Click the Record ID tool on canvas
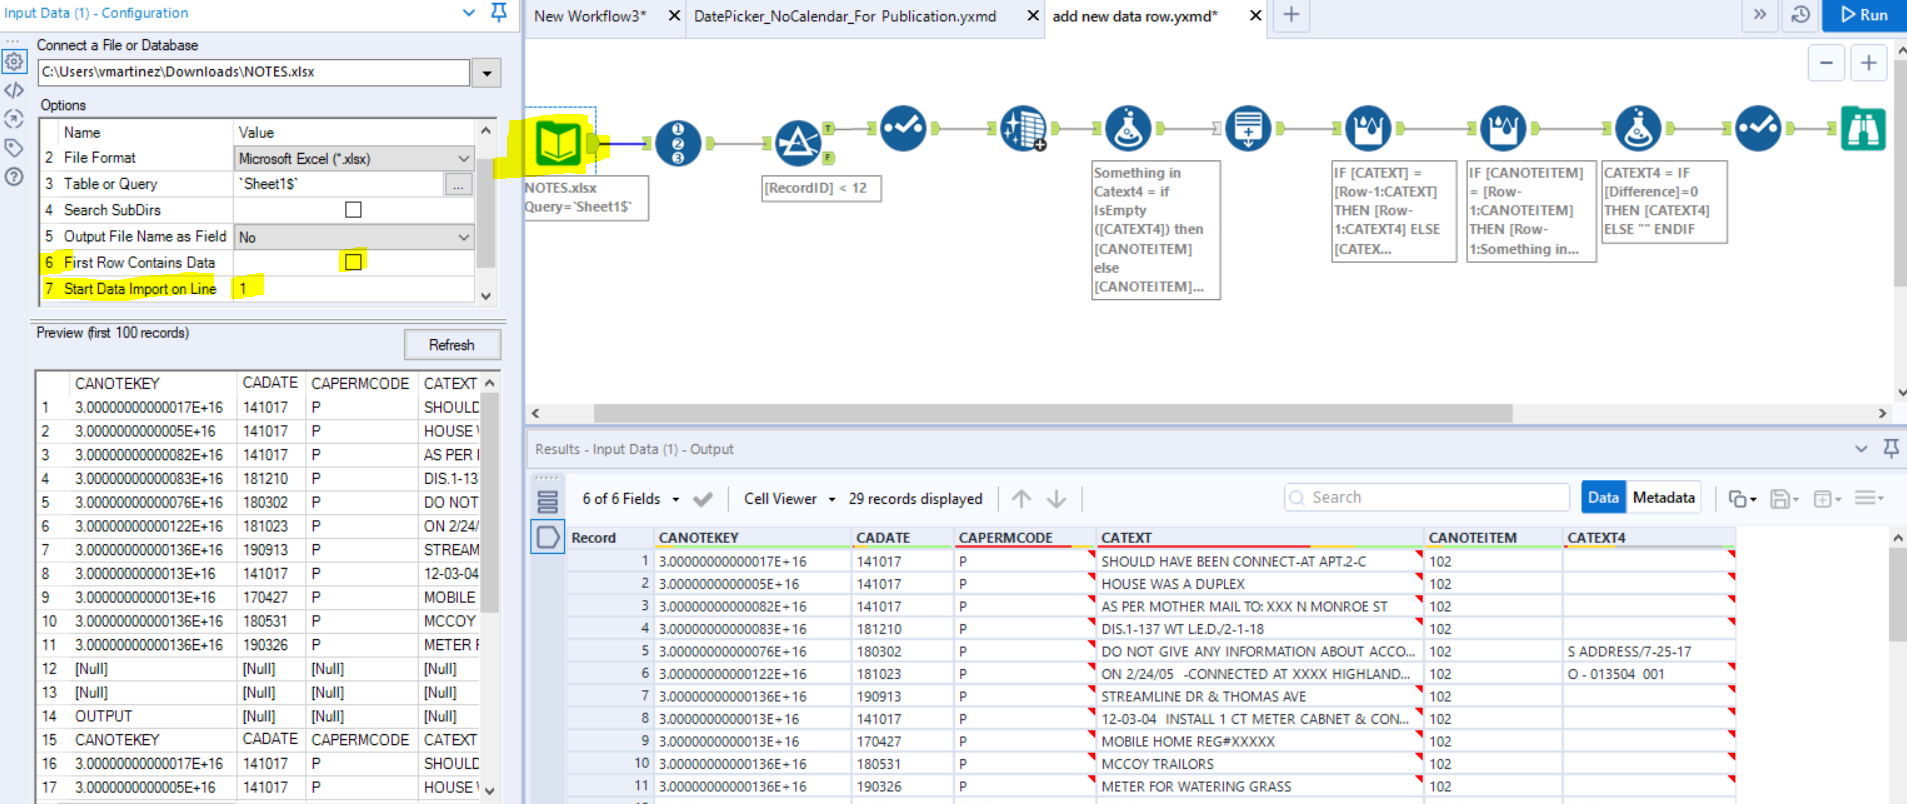Viewport: 1907px width, 804px height. click(678, 143)
